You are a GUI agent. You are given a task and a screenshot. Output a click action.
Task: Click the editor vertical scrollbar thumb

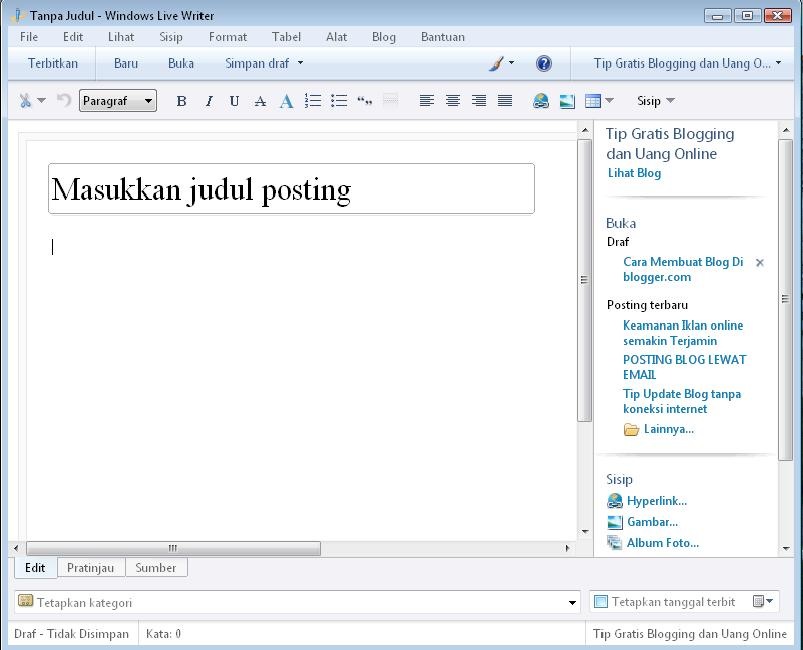click(x=584, y=280)
